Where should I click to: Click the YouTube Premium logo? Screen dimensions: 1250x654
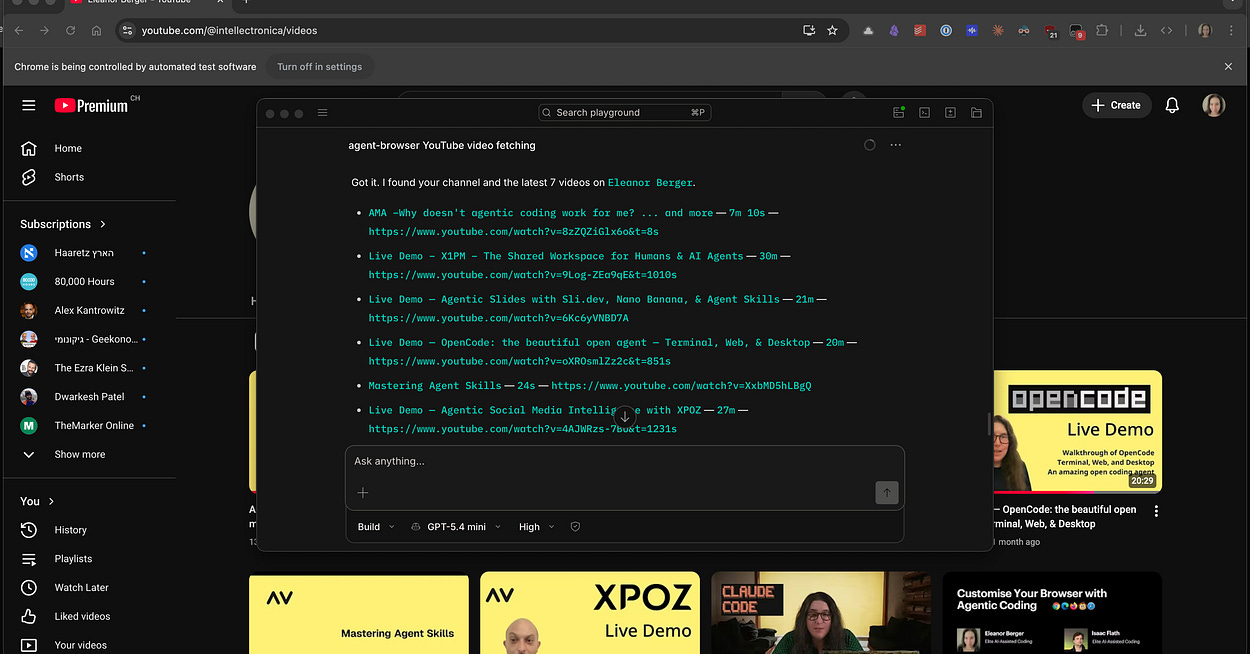click(91, 105)
